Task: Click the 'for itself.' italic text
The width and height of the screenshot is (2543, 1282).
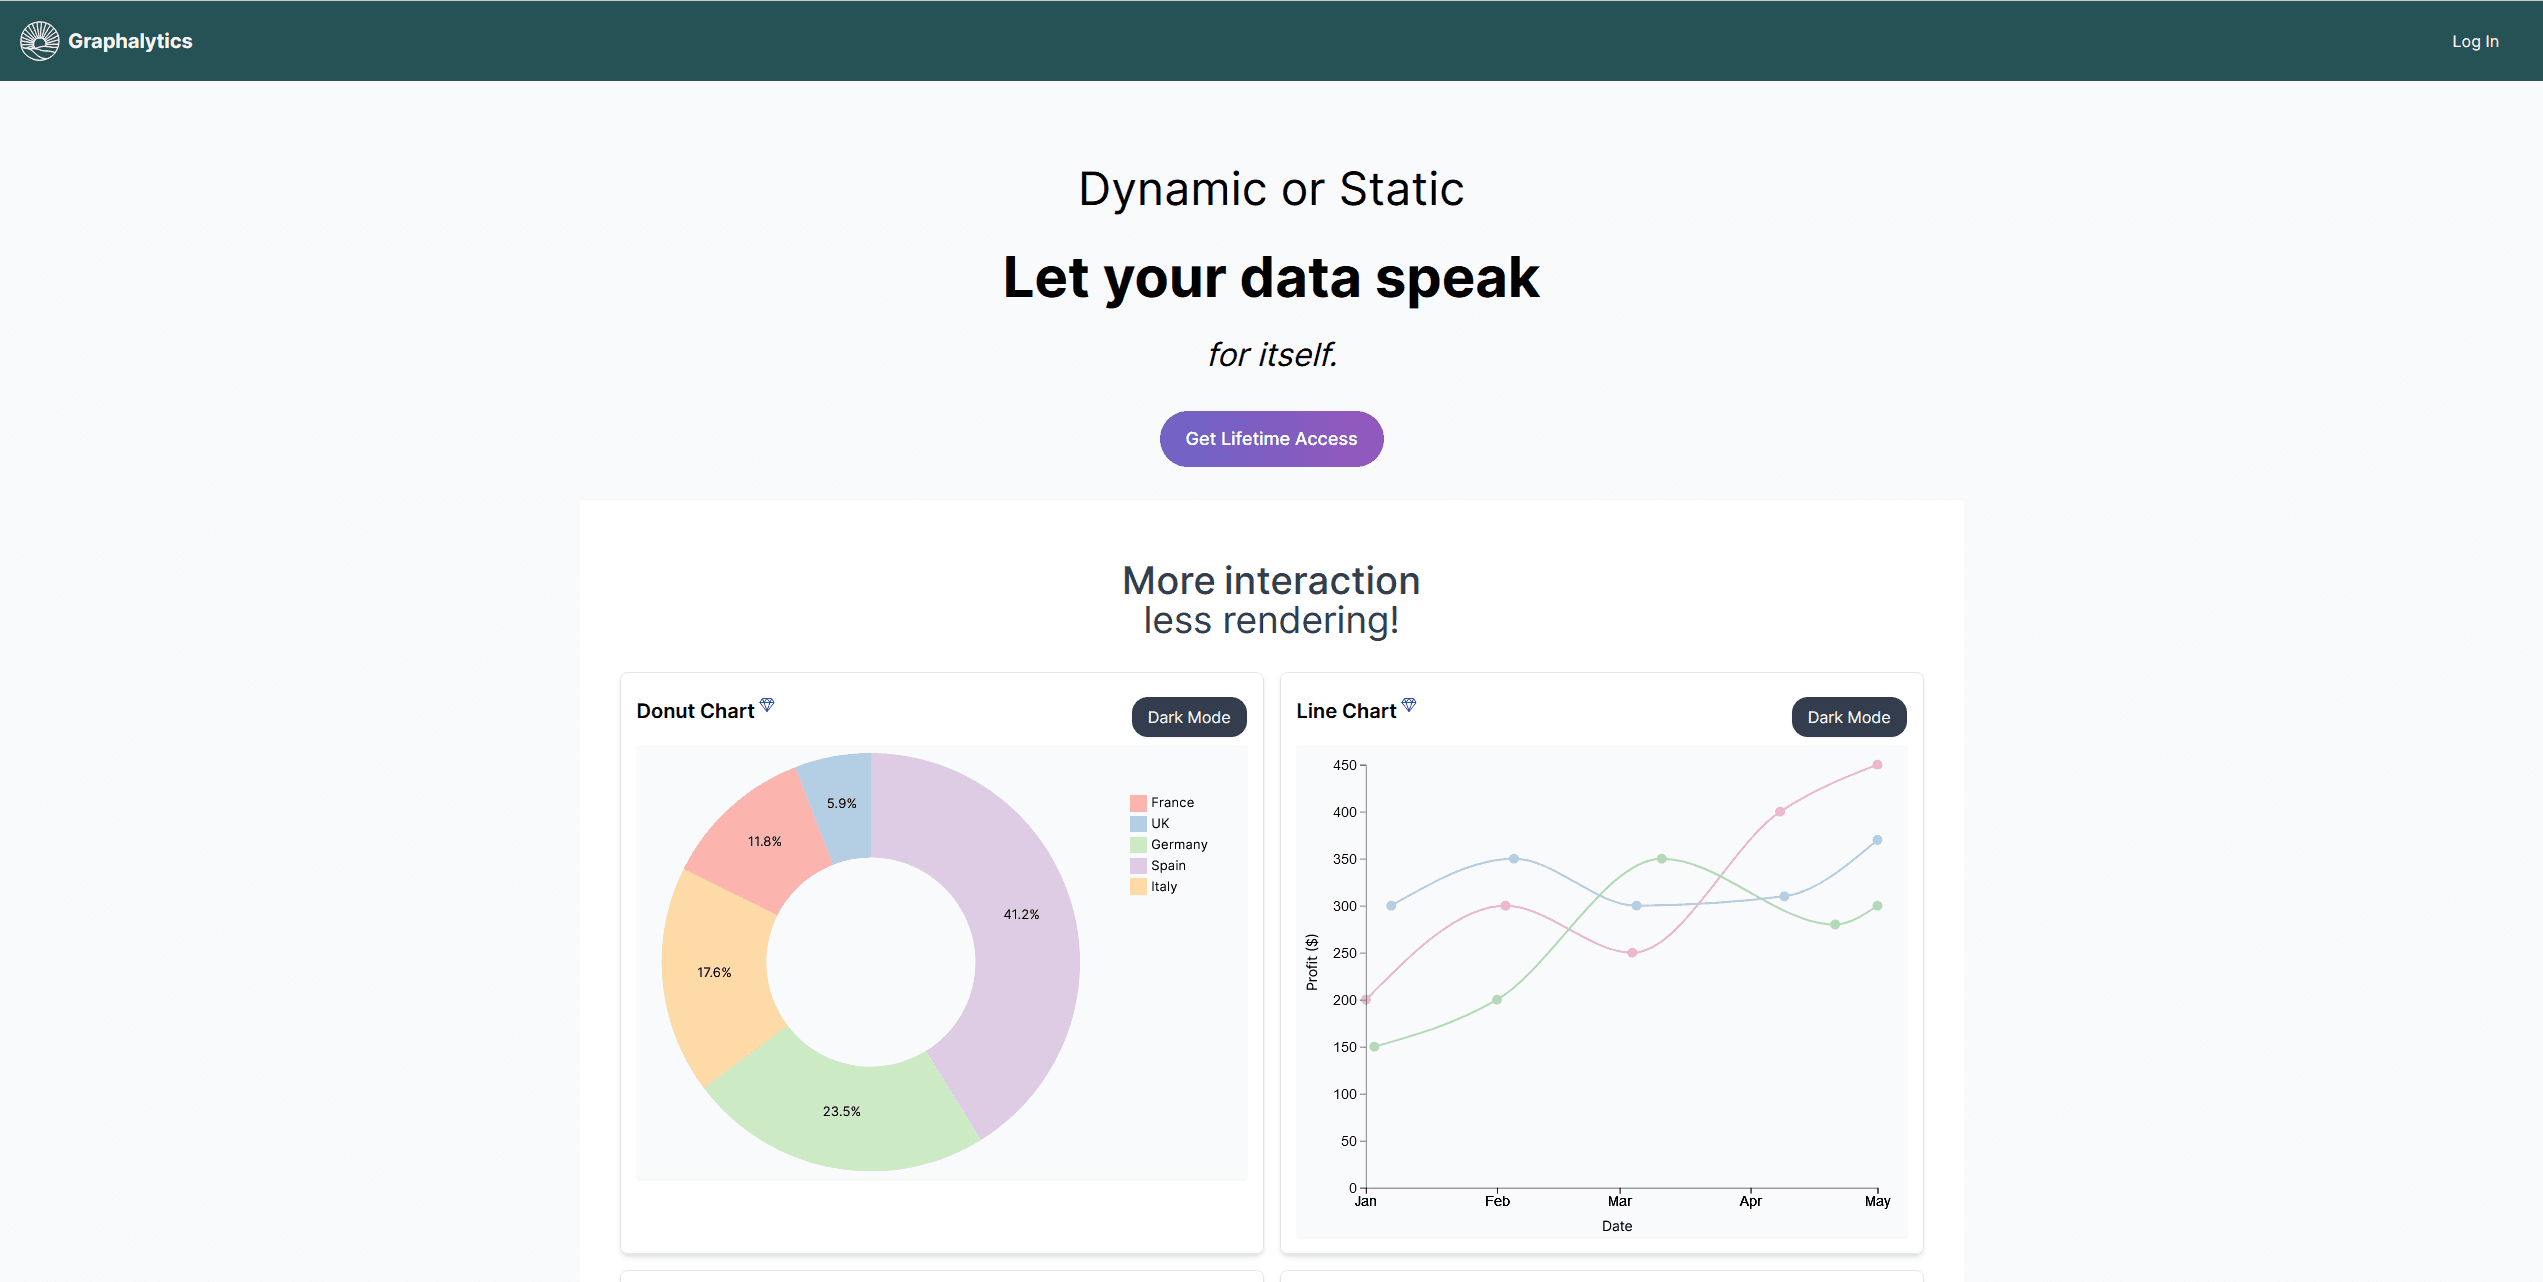Action: coord(1271,355)
